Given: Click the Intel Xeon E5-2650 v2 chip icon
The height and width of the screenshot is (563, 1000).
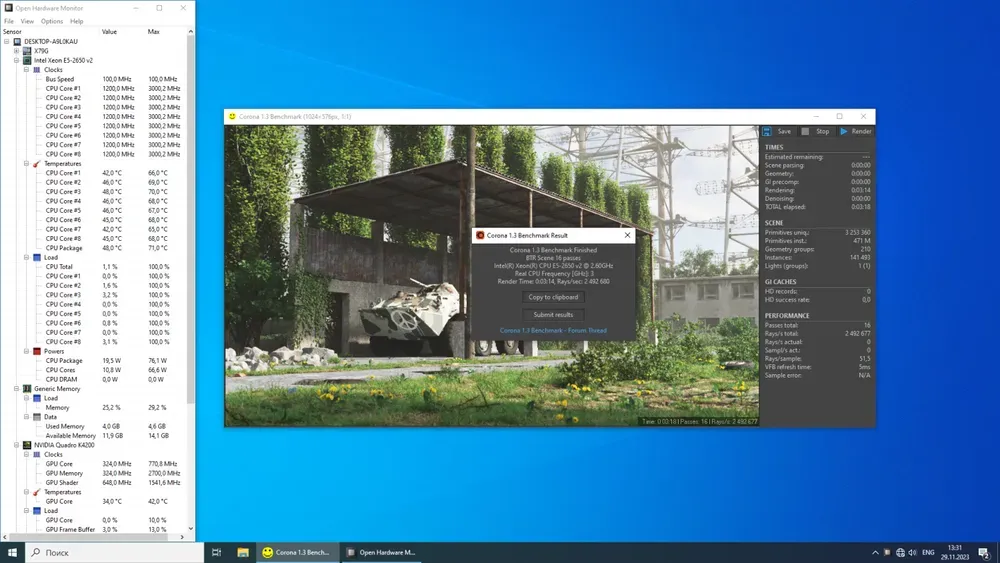Looking at the screenshot, I should [x=27, y=60].
